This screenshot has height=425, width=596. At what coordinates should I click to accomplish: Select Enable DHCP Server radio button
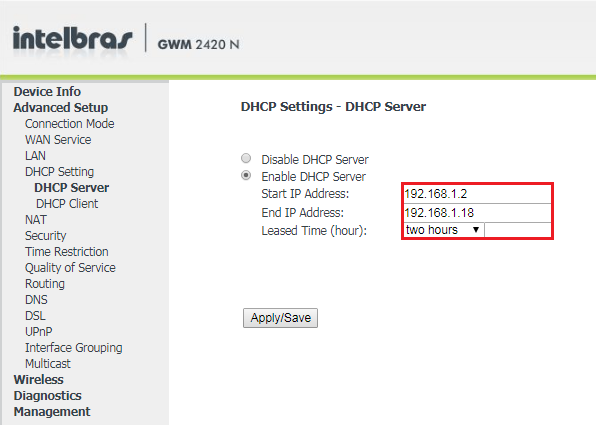click(246, 175)
